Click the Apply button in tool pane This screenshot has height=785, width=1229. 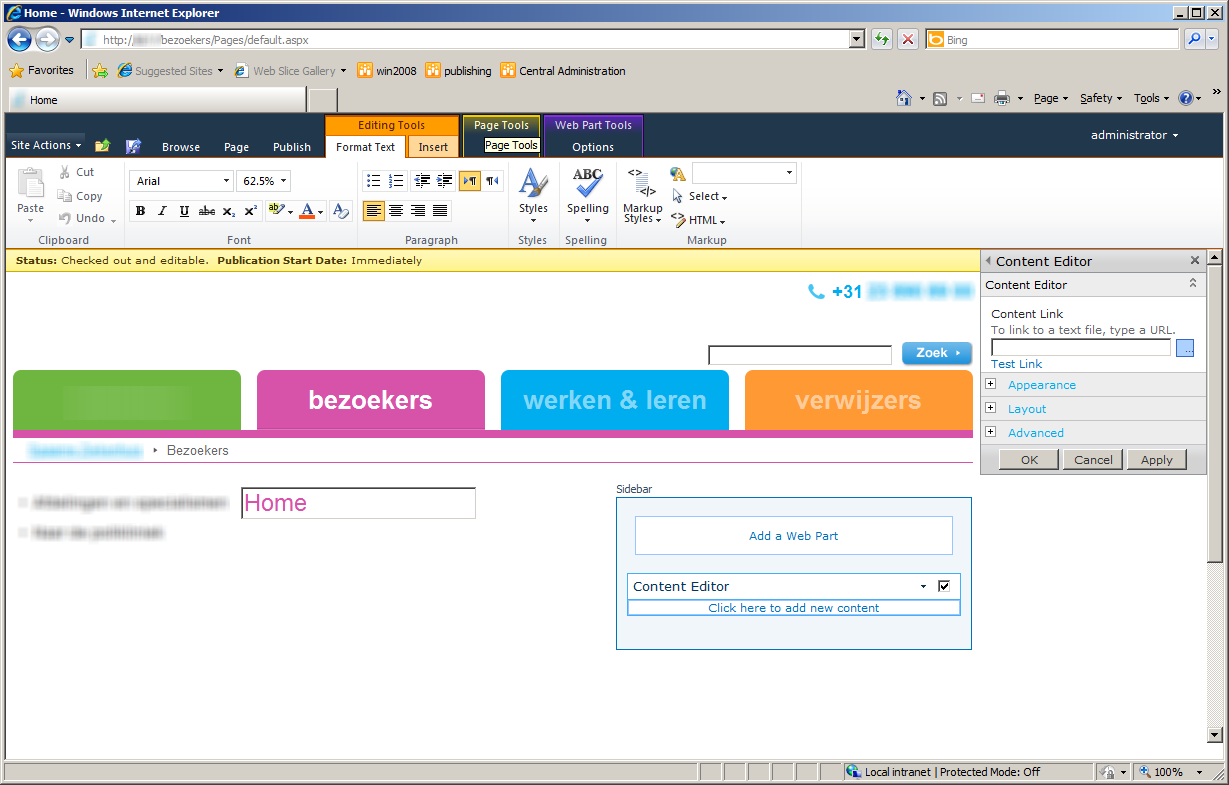pyautogui.click(x=1156, y=460)
